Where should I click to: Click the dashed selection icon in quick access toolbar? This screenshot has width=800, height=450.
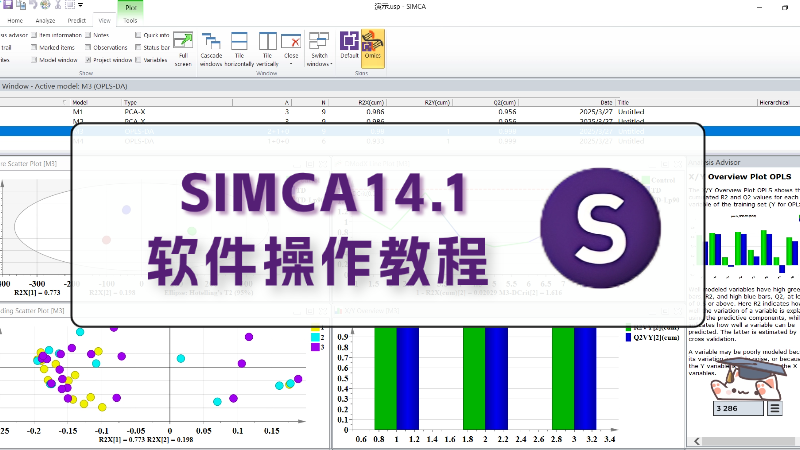click(69, 5)
